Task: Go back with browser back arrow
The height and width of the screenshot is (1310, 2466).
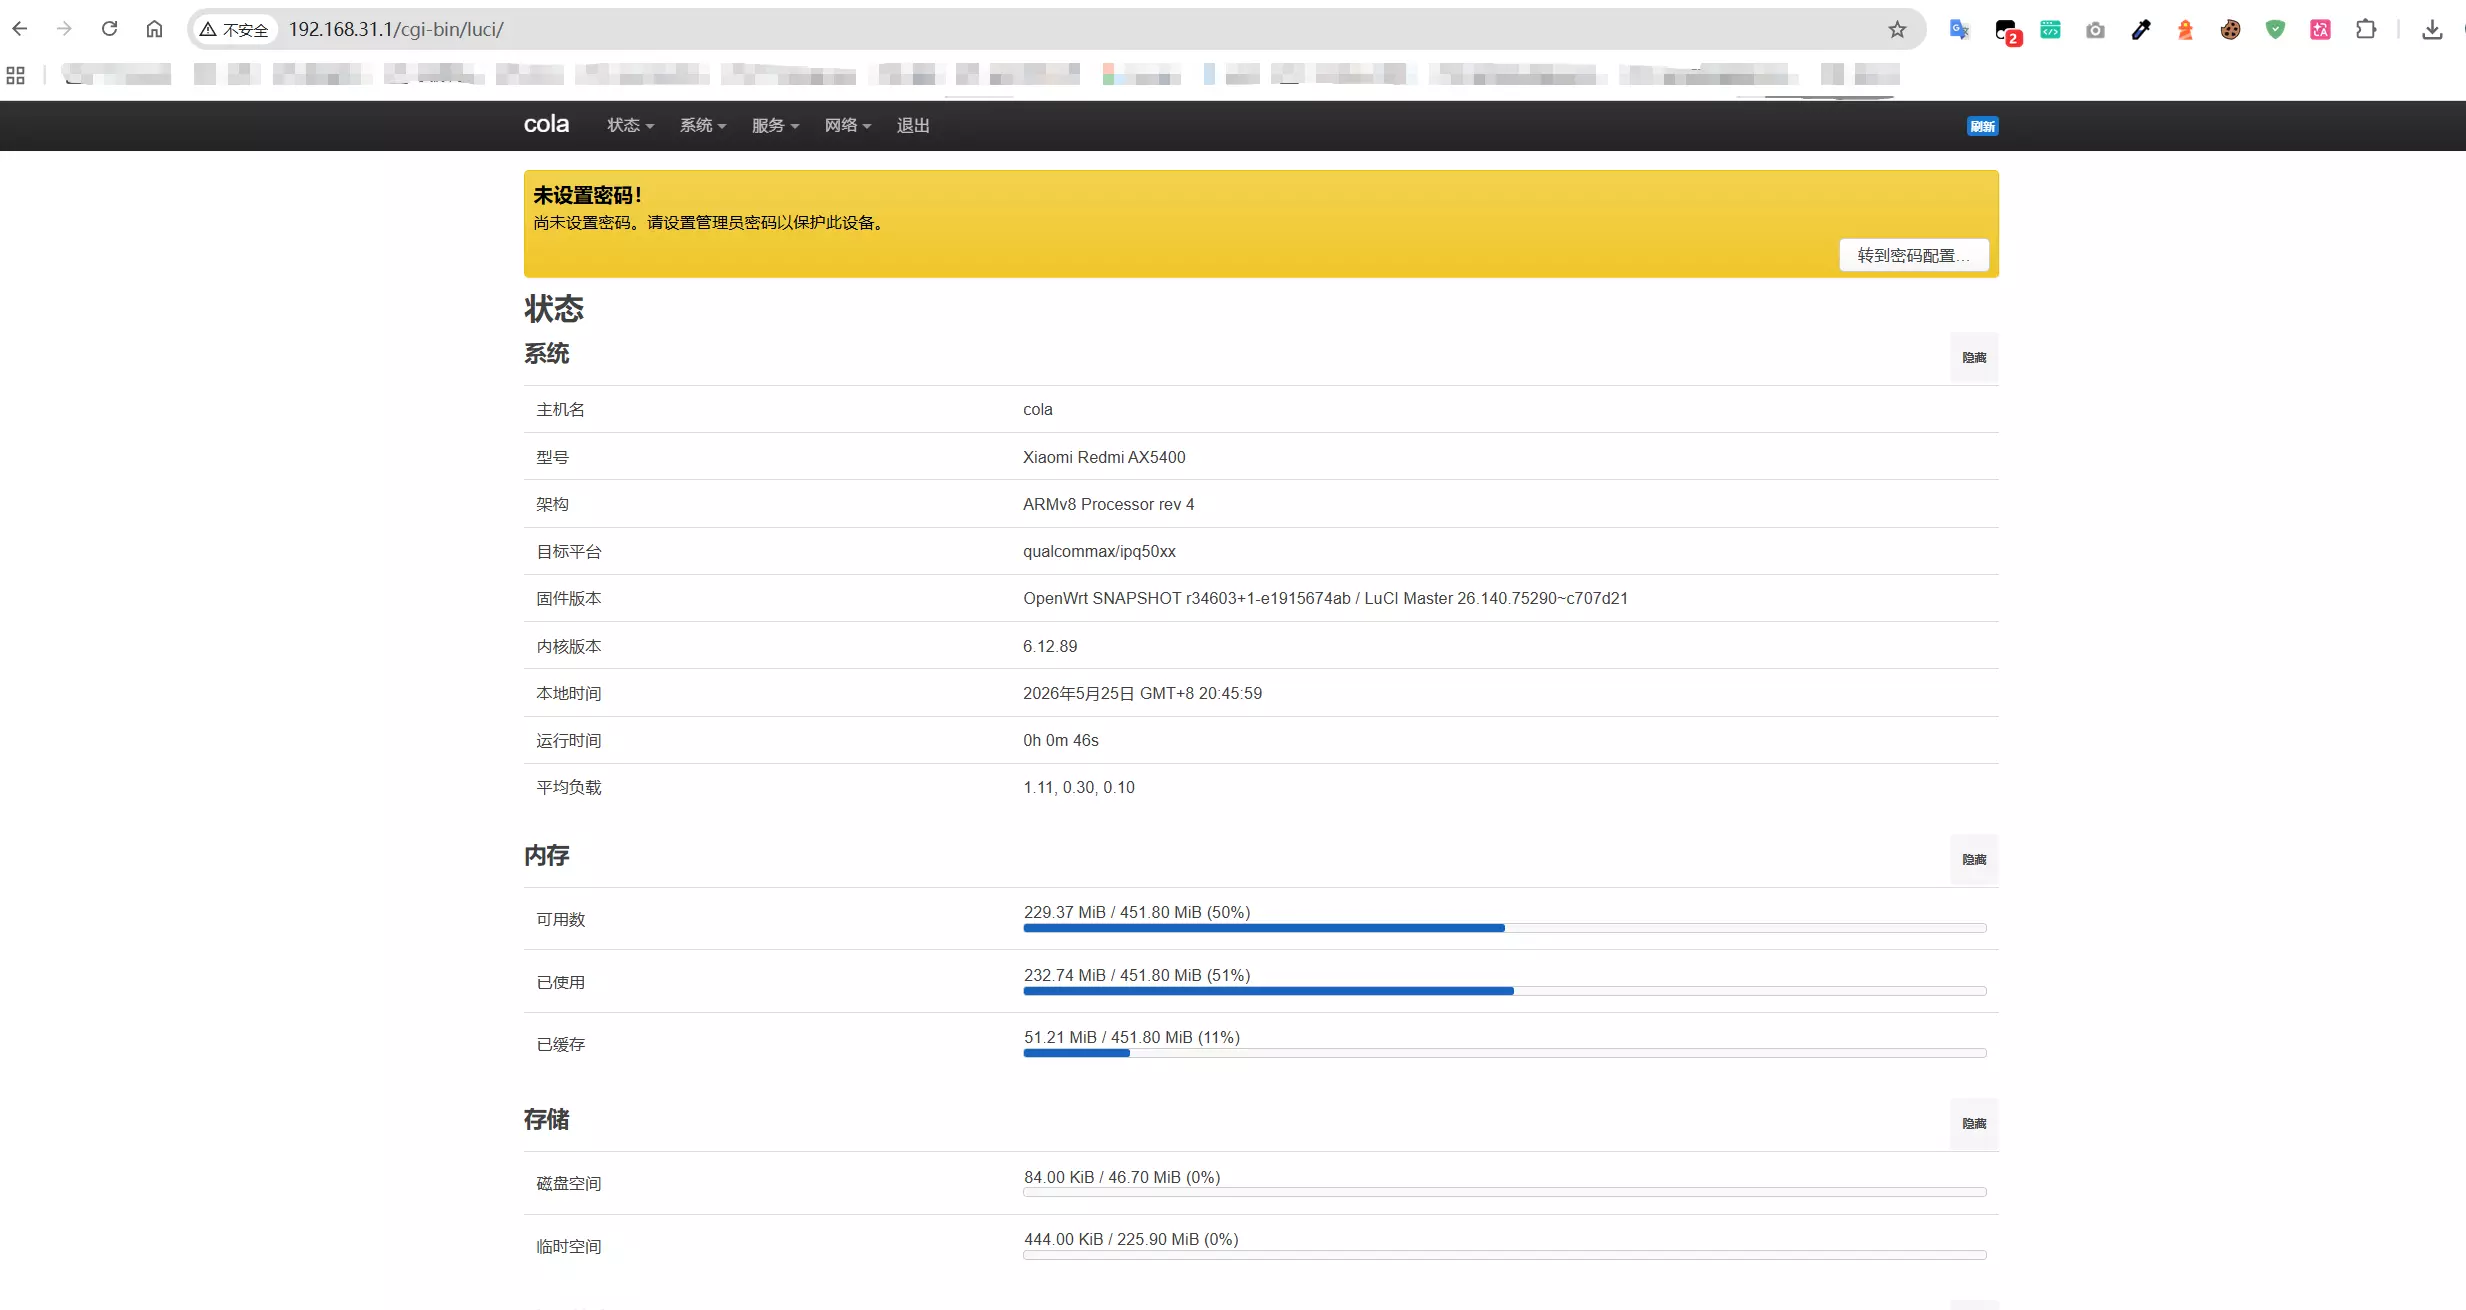Action: tap(20, 29)
